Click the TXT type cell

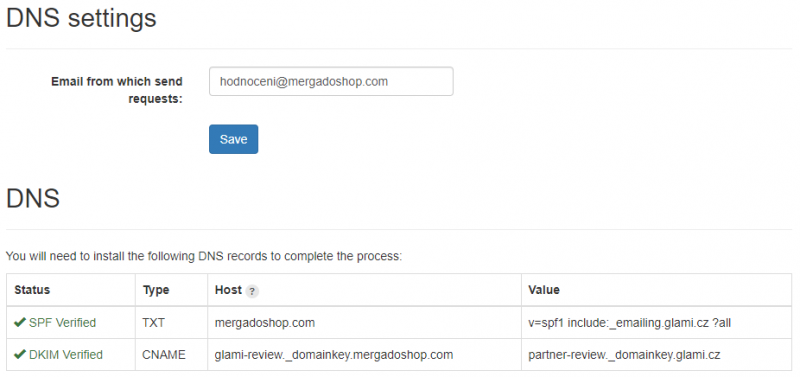[154, 323]
